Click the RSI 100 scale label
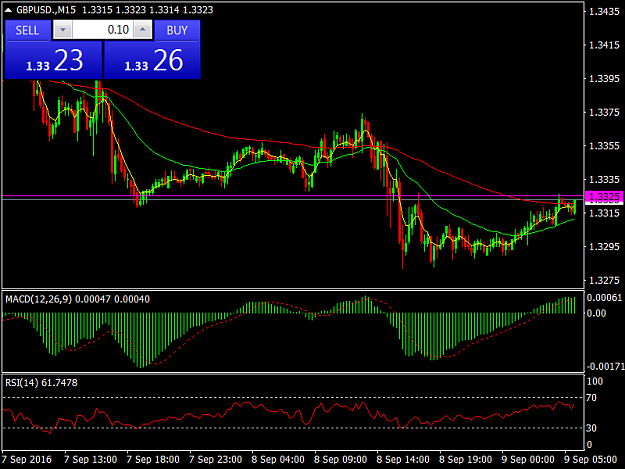 point(595,381)
